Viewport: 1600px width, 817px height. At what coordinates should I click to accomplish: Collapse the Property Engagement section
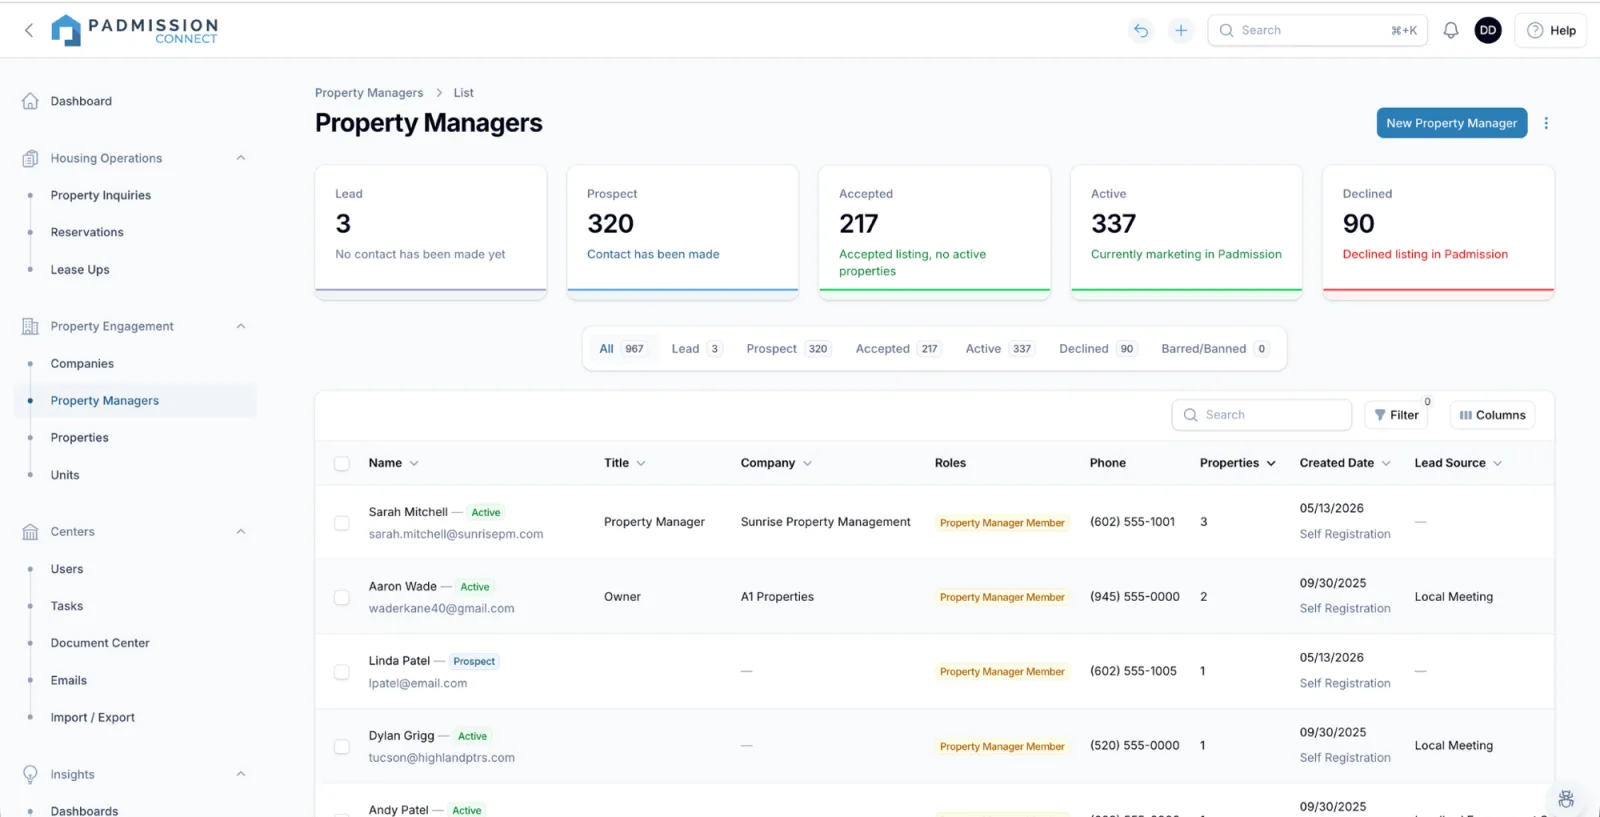pos(241,326)
